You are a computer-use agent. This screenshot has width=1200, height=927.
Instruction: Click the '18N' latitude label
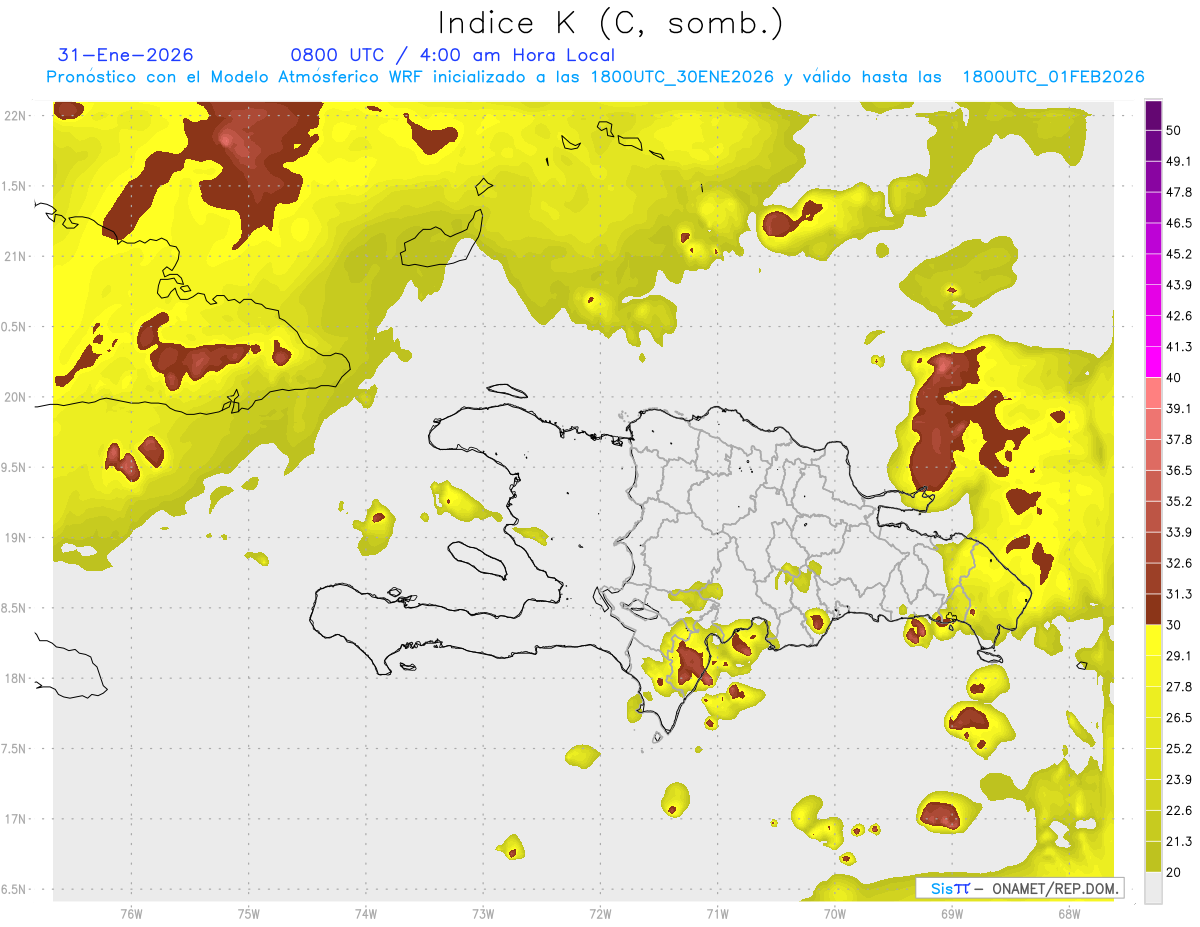(16, 679)
